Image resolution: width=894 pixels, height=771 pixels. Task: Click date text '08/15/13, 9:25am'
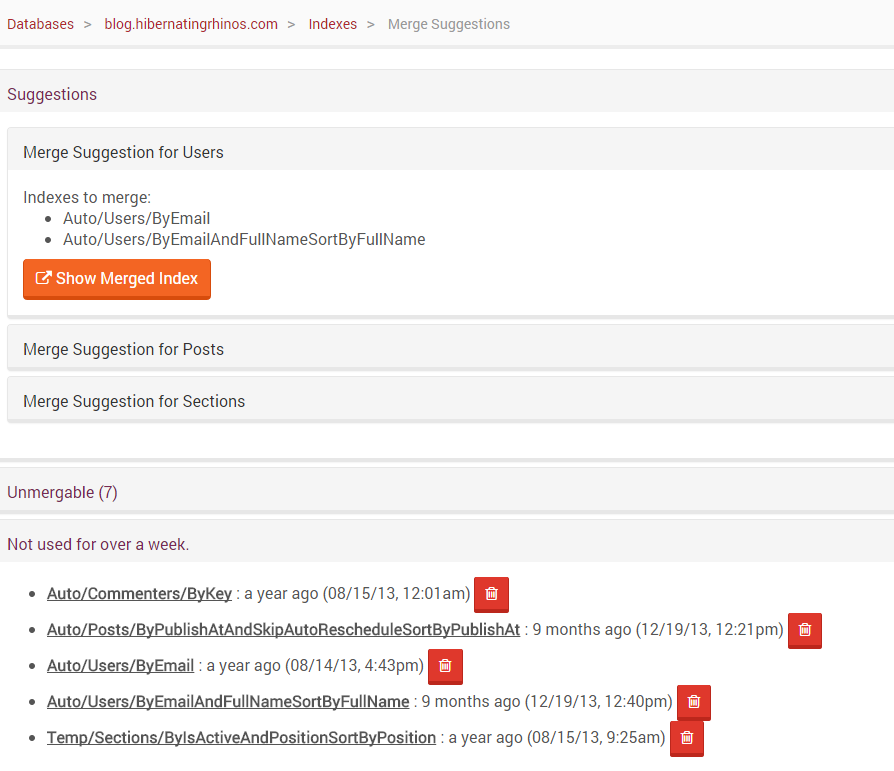click(x=596, y=737)
